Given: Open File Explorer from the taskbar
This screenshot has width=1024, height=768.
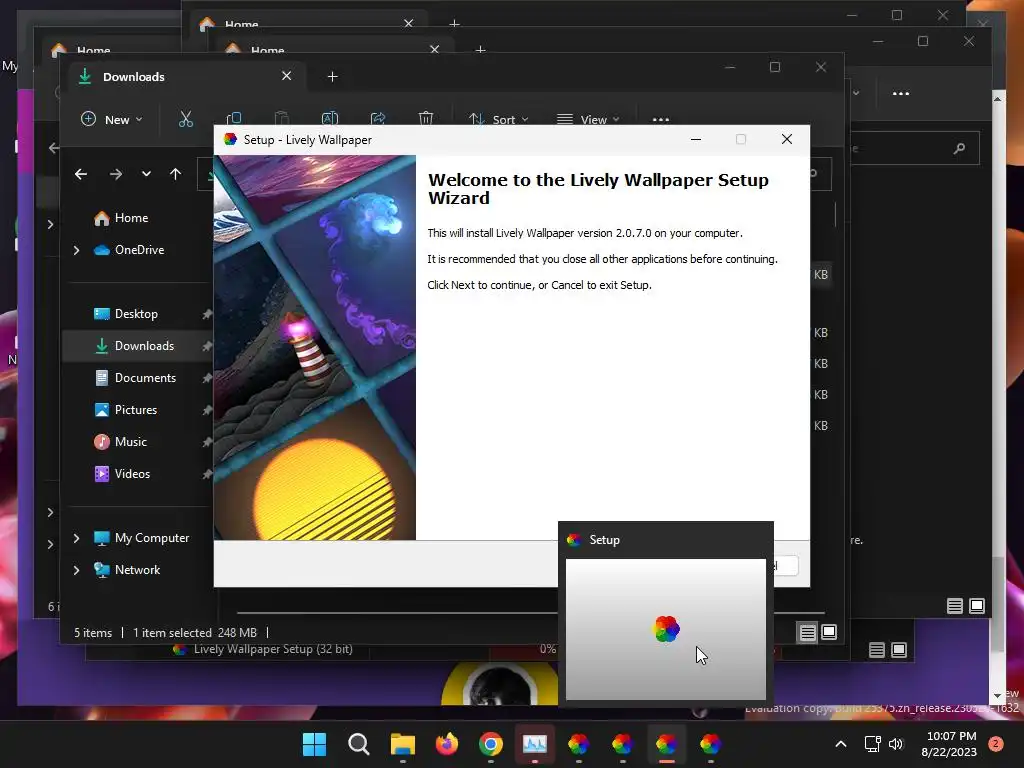Looking at the screenshot, I should [402, 744].
